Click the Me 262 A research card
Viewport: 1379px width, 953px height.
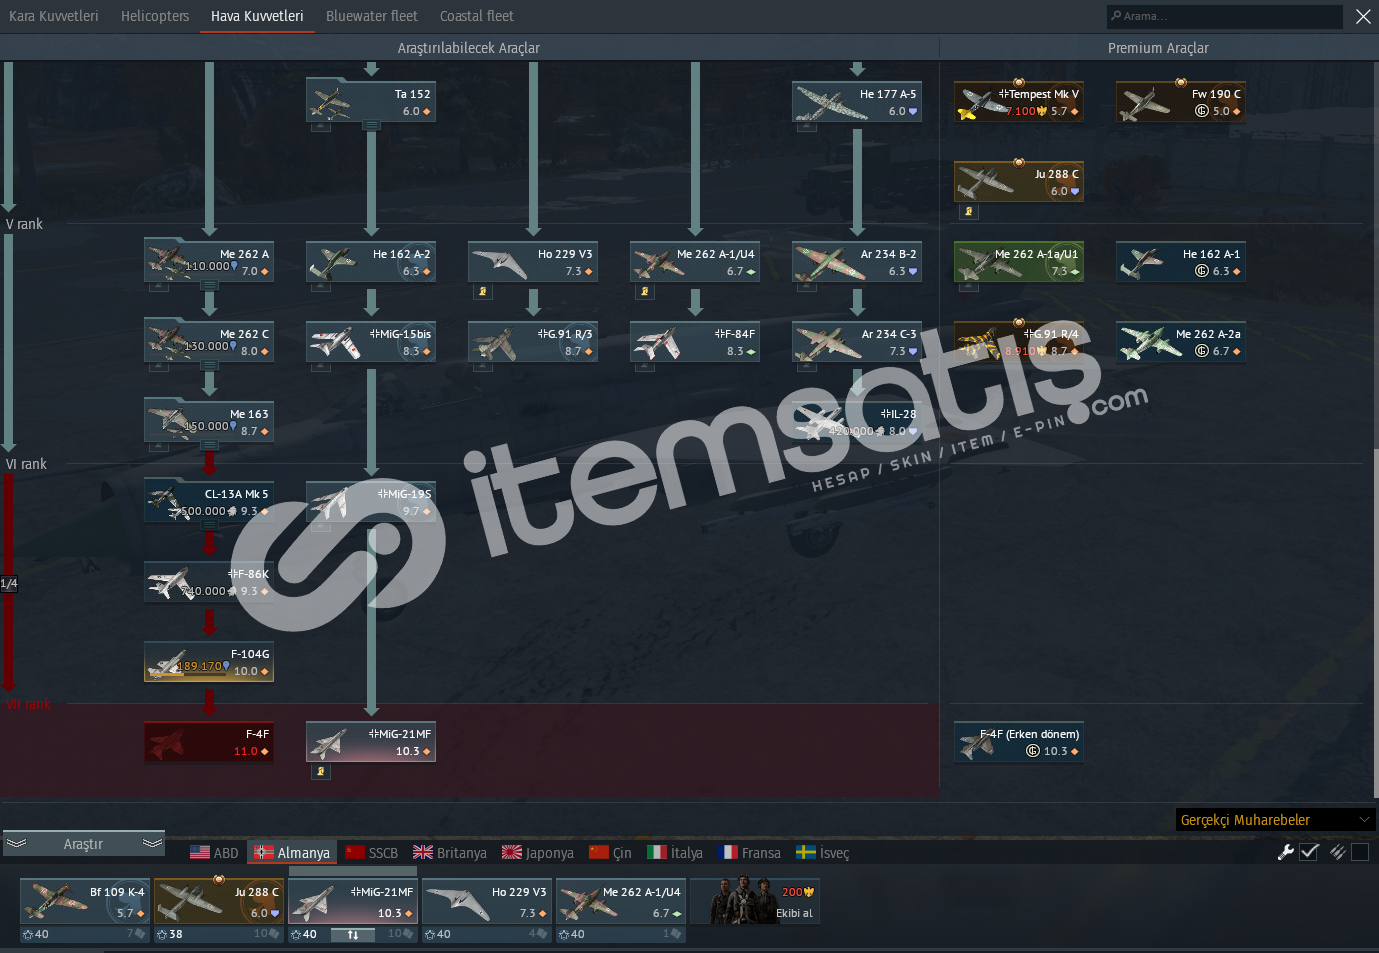[x=209, y=262]
